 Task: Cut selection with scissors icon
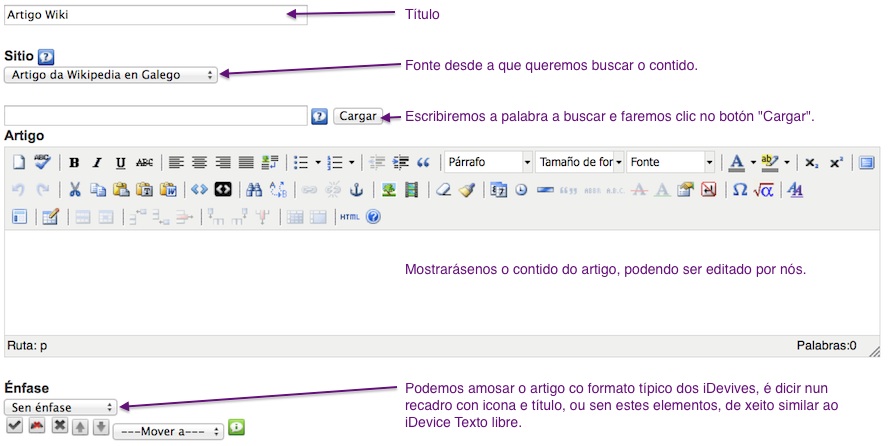click(74, 190)
